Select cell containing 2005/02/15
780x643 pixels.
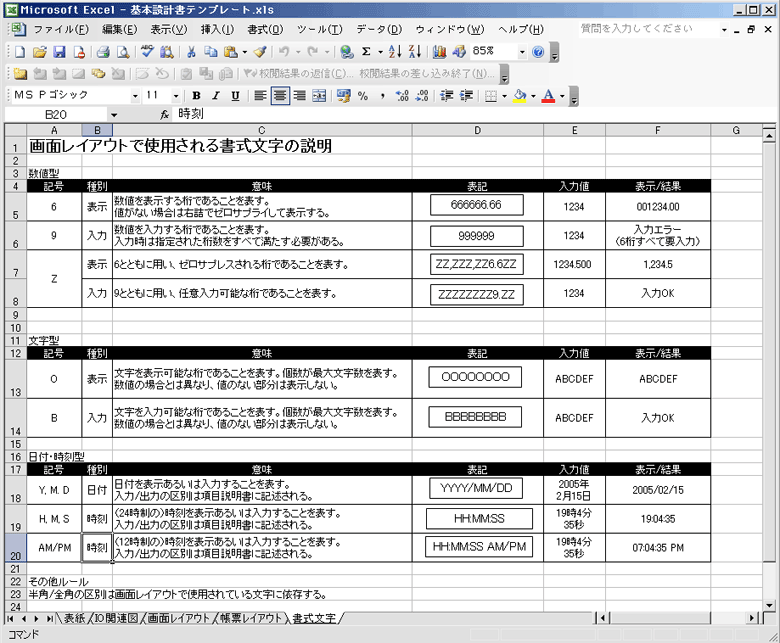tap(658, 490)
